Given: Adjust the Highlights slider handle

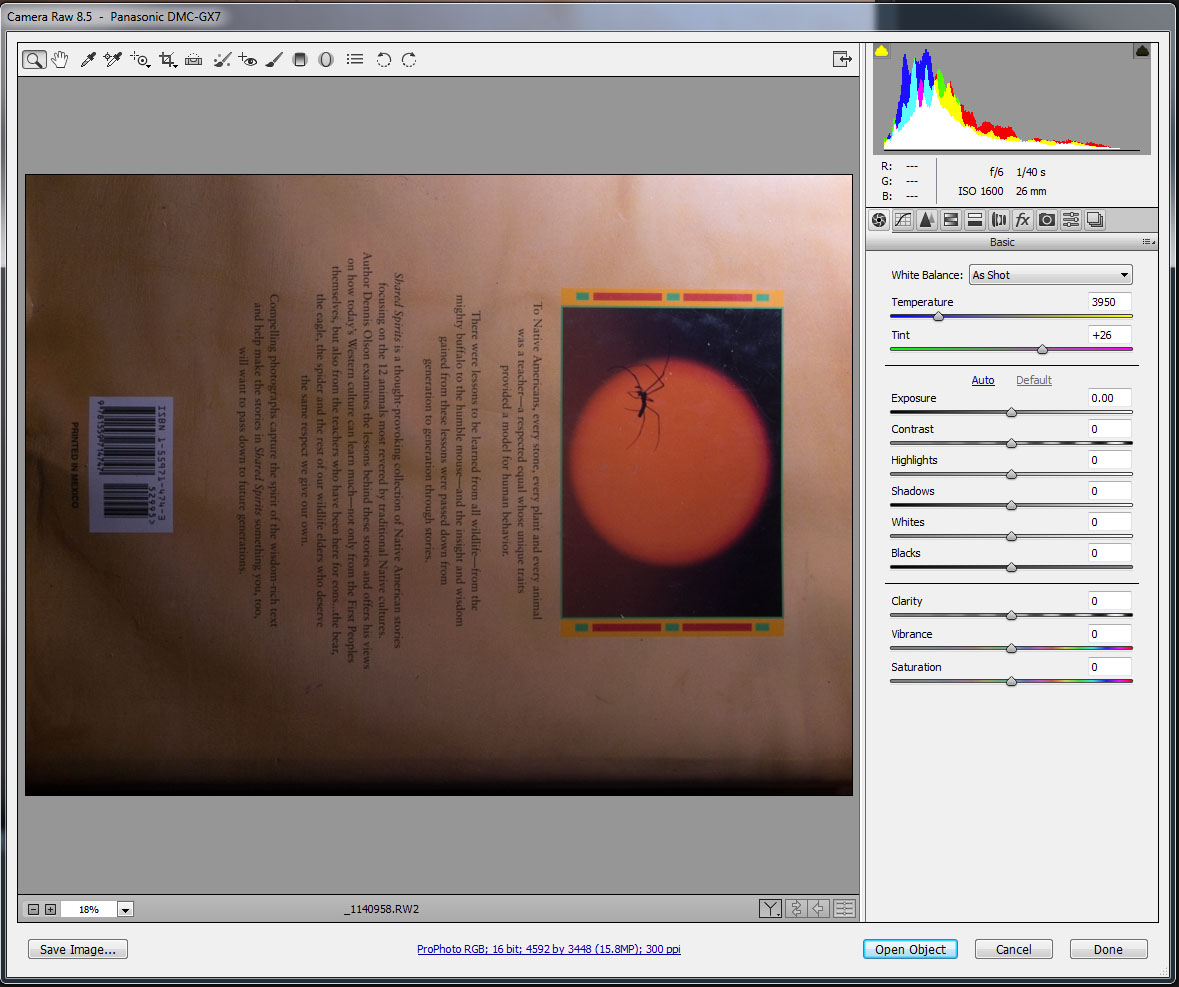Looking at the screenshot, I should [1011, 474].
